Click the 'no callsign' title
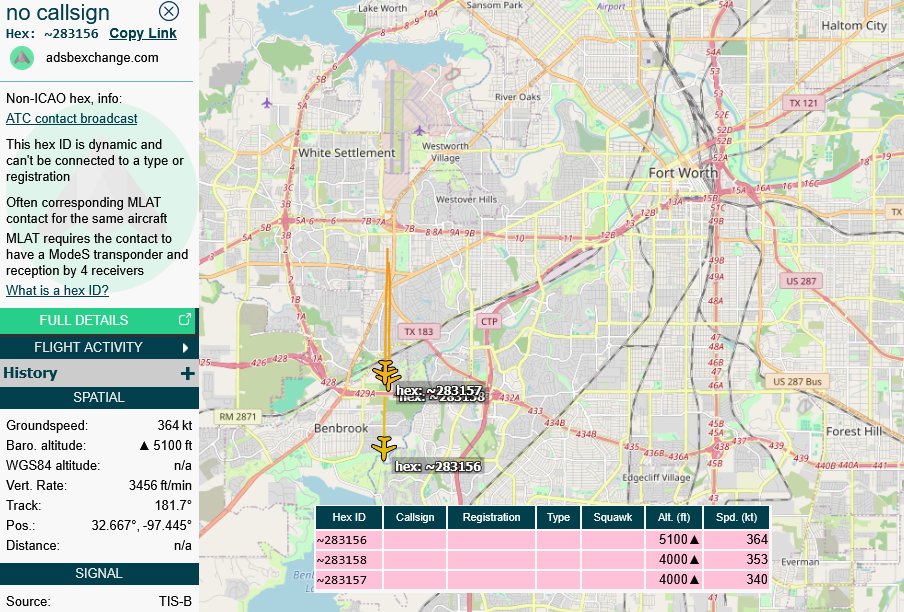Screen dimensions: 904x612 point(58,12)
